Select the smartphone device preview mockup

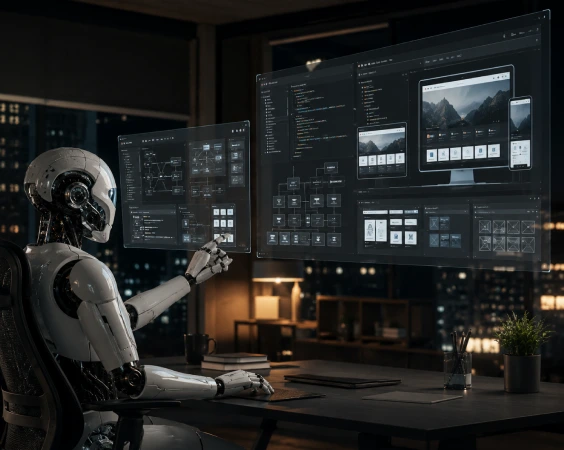pyautogui.click(x=520, y=132)
